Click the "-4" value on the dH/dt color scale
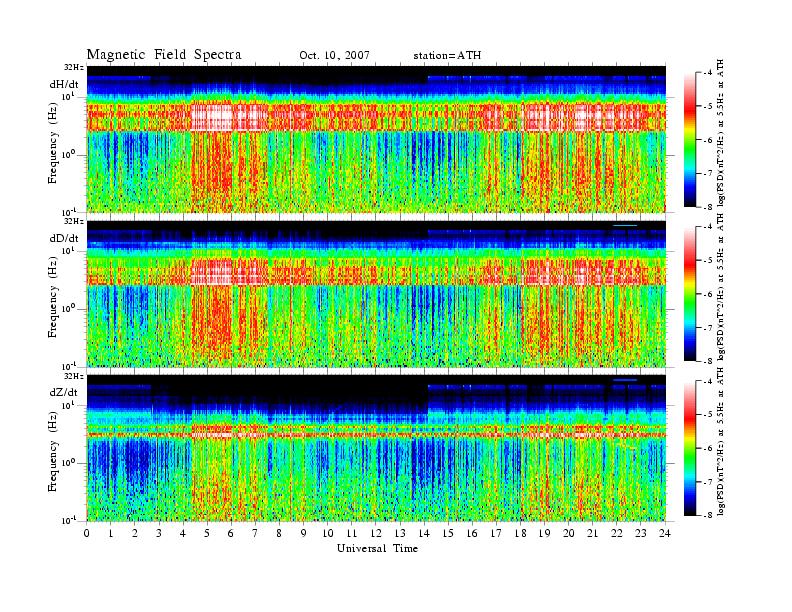 [708, 73]
